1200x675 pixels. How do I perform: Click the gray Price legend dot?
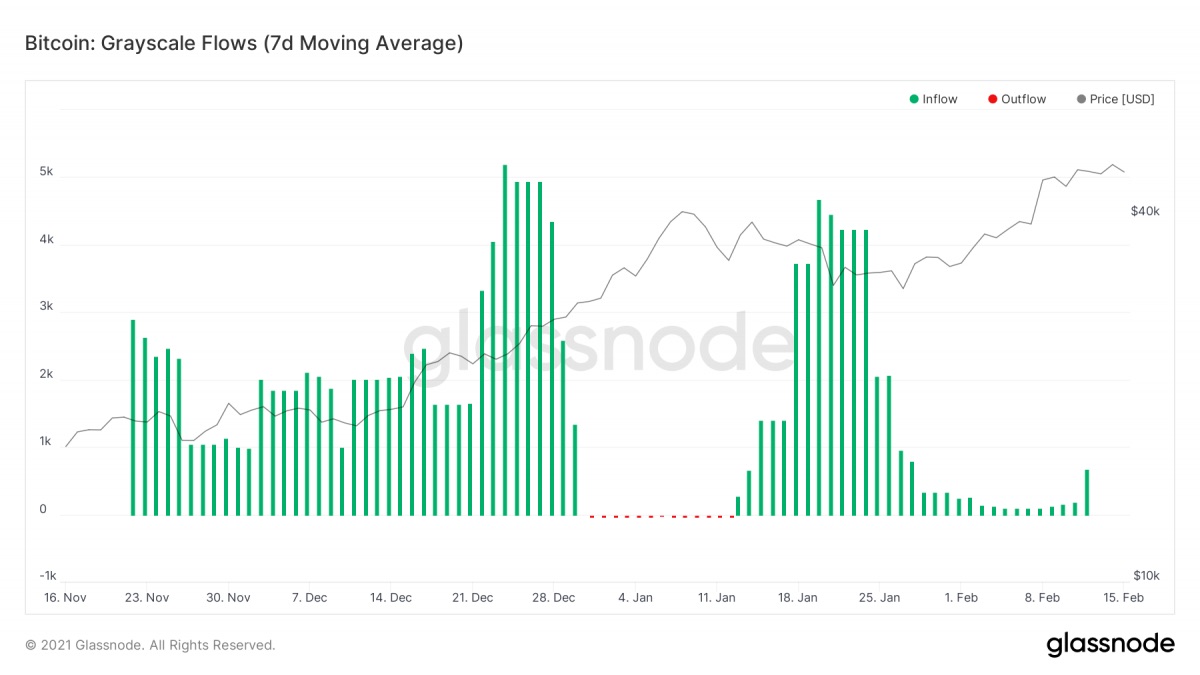[x=1081, y=99]
